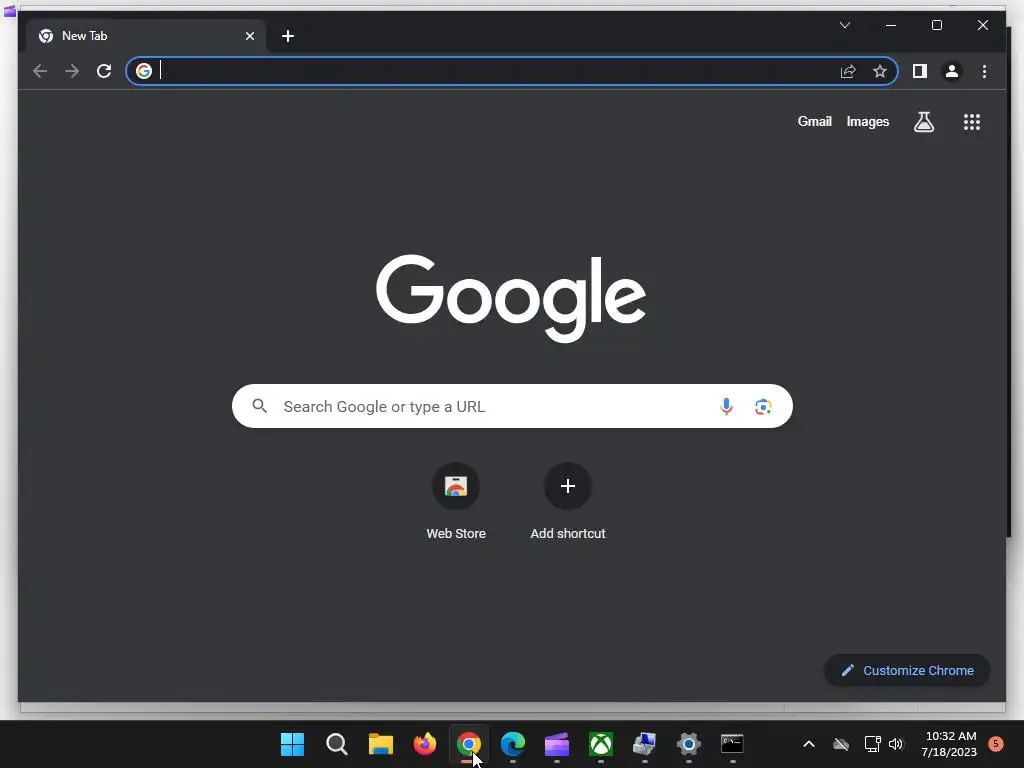The width and height of the screenshot is (1024, 768).
Task: Search by image with Google Lens
Action: [763, 407]
